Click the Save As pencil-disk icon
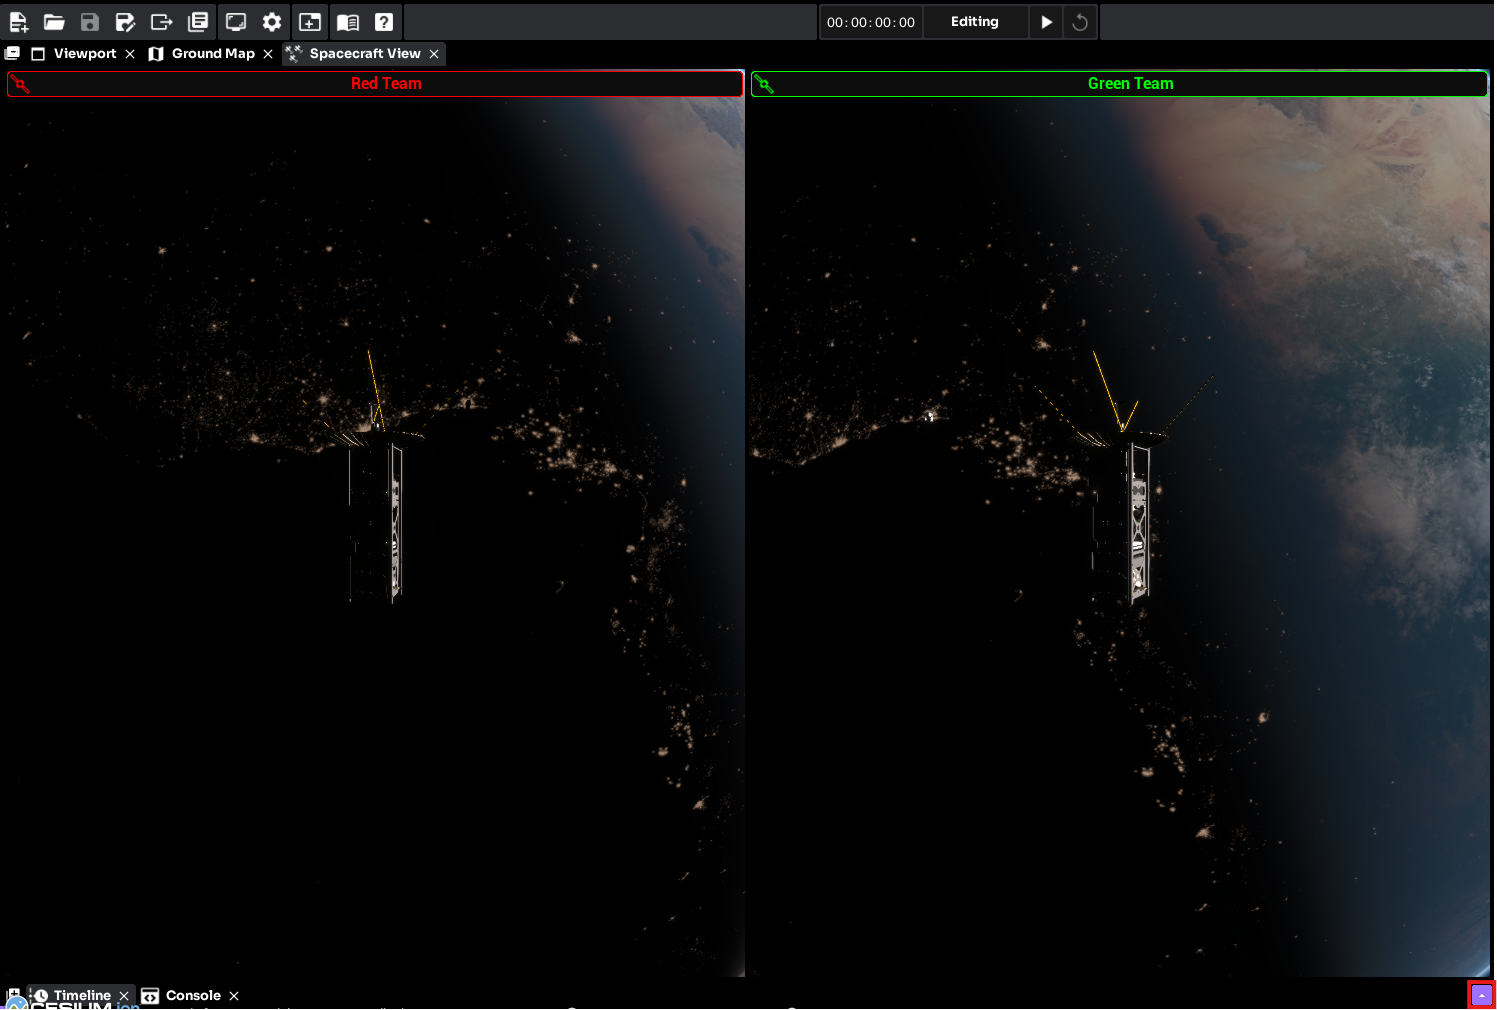 [x=125, y=22]
